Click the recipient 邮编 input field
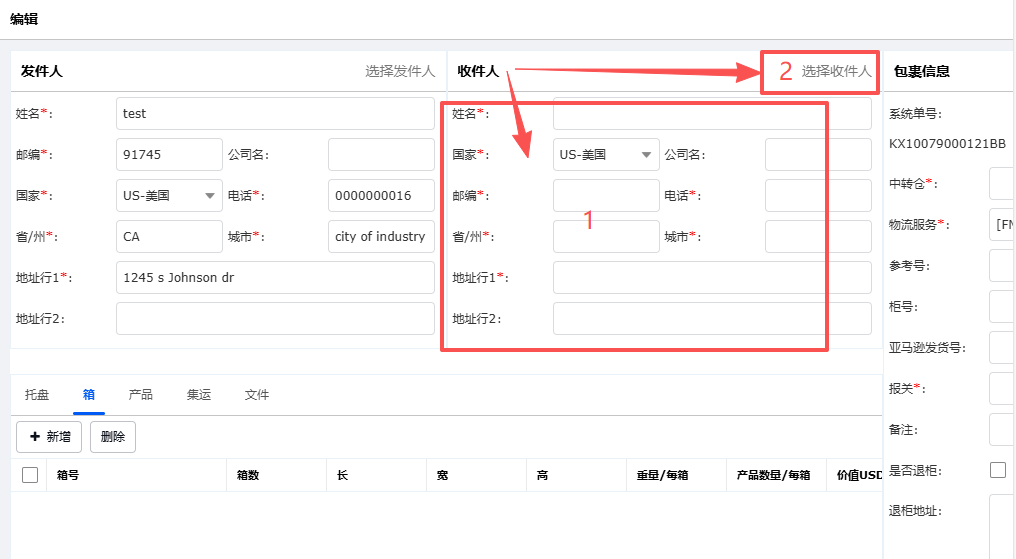Screen dimensions: 1016x559 tap(606, 196)
